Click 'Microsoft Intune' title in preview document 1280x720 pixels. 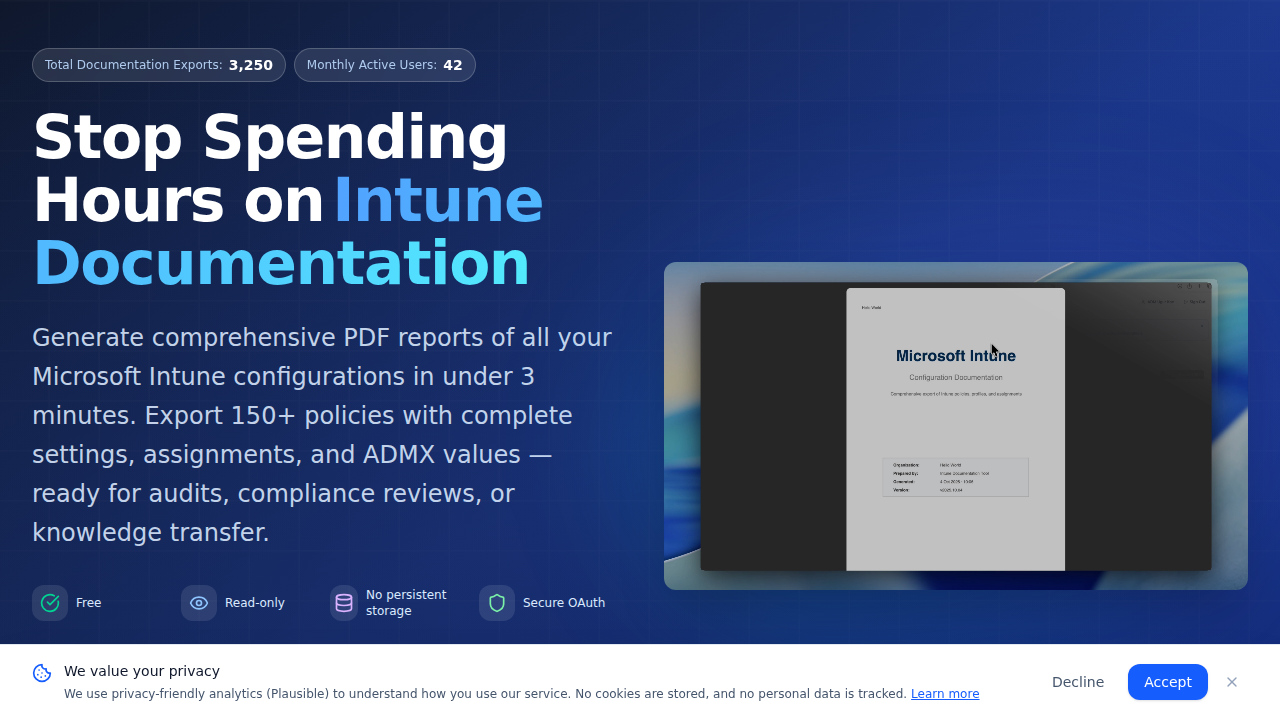[x=956, y=356]
